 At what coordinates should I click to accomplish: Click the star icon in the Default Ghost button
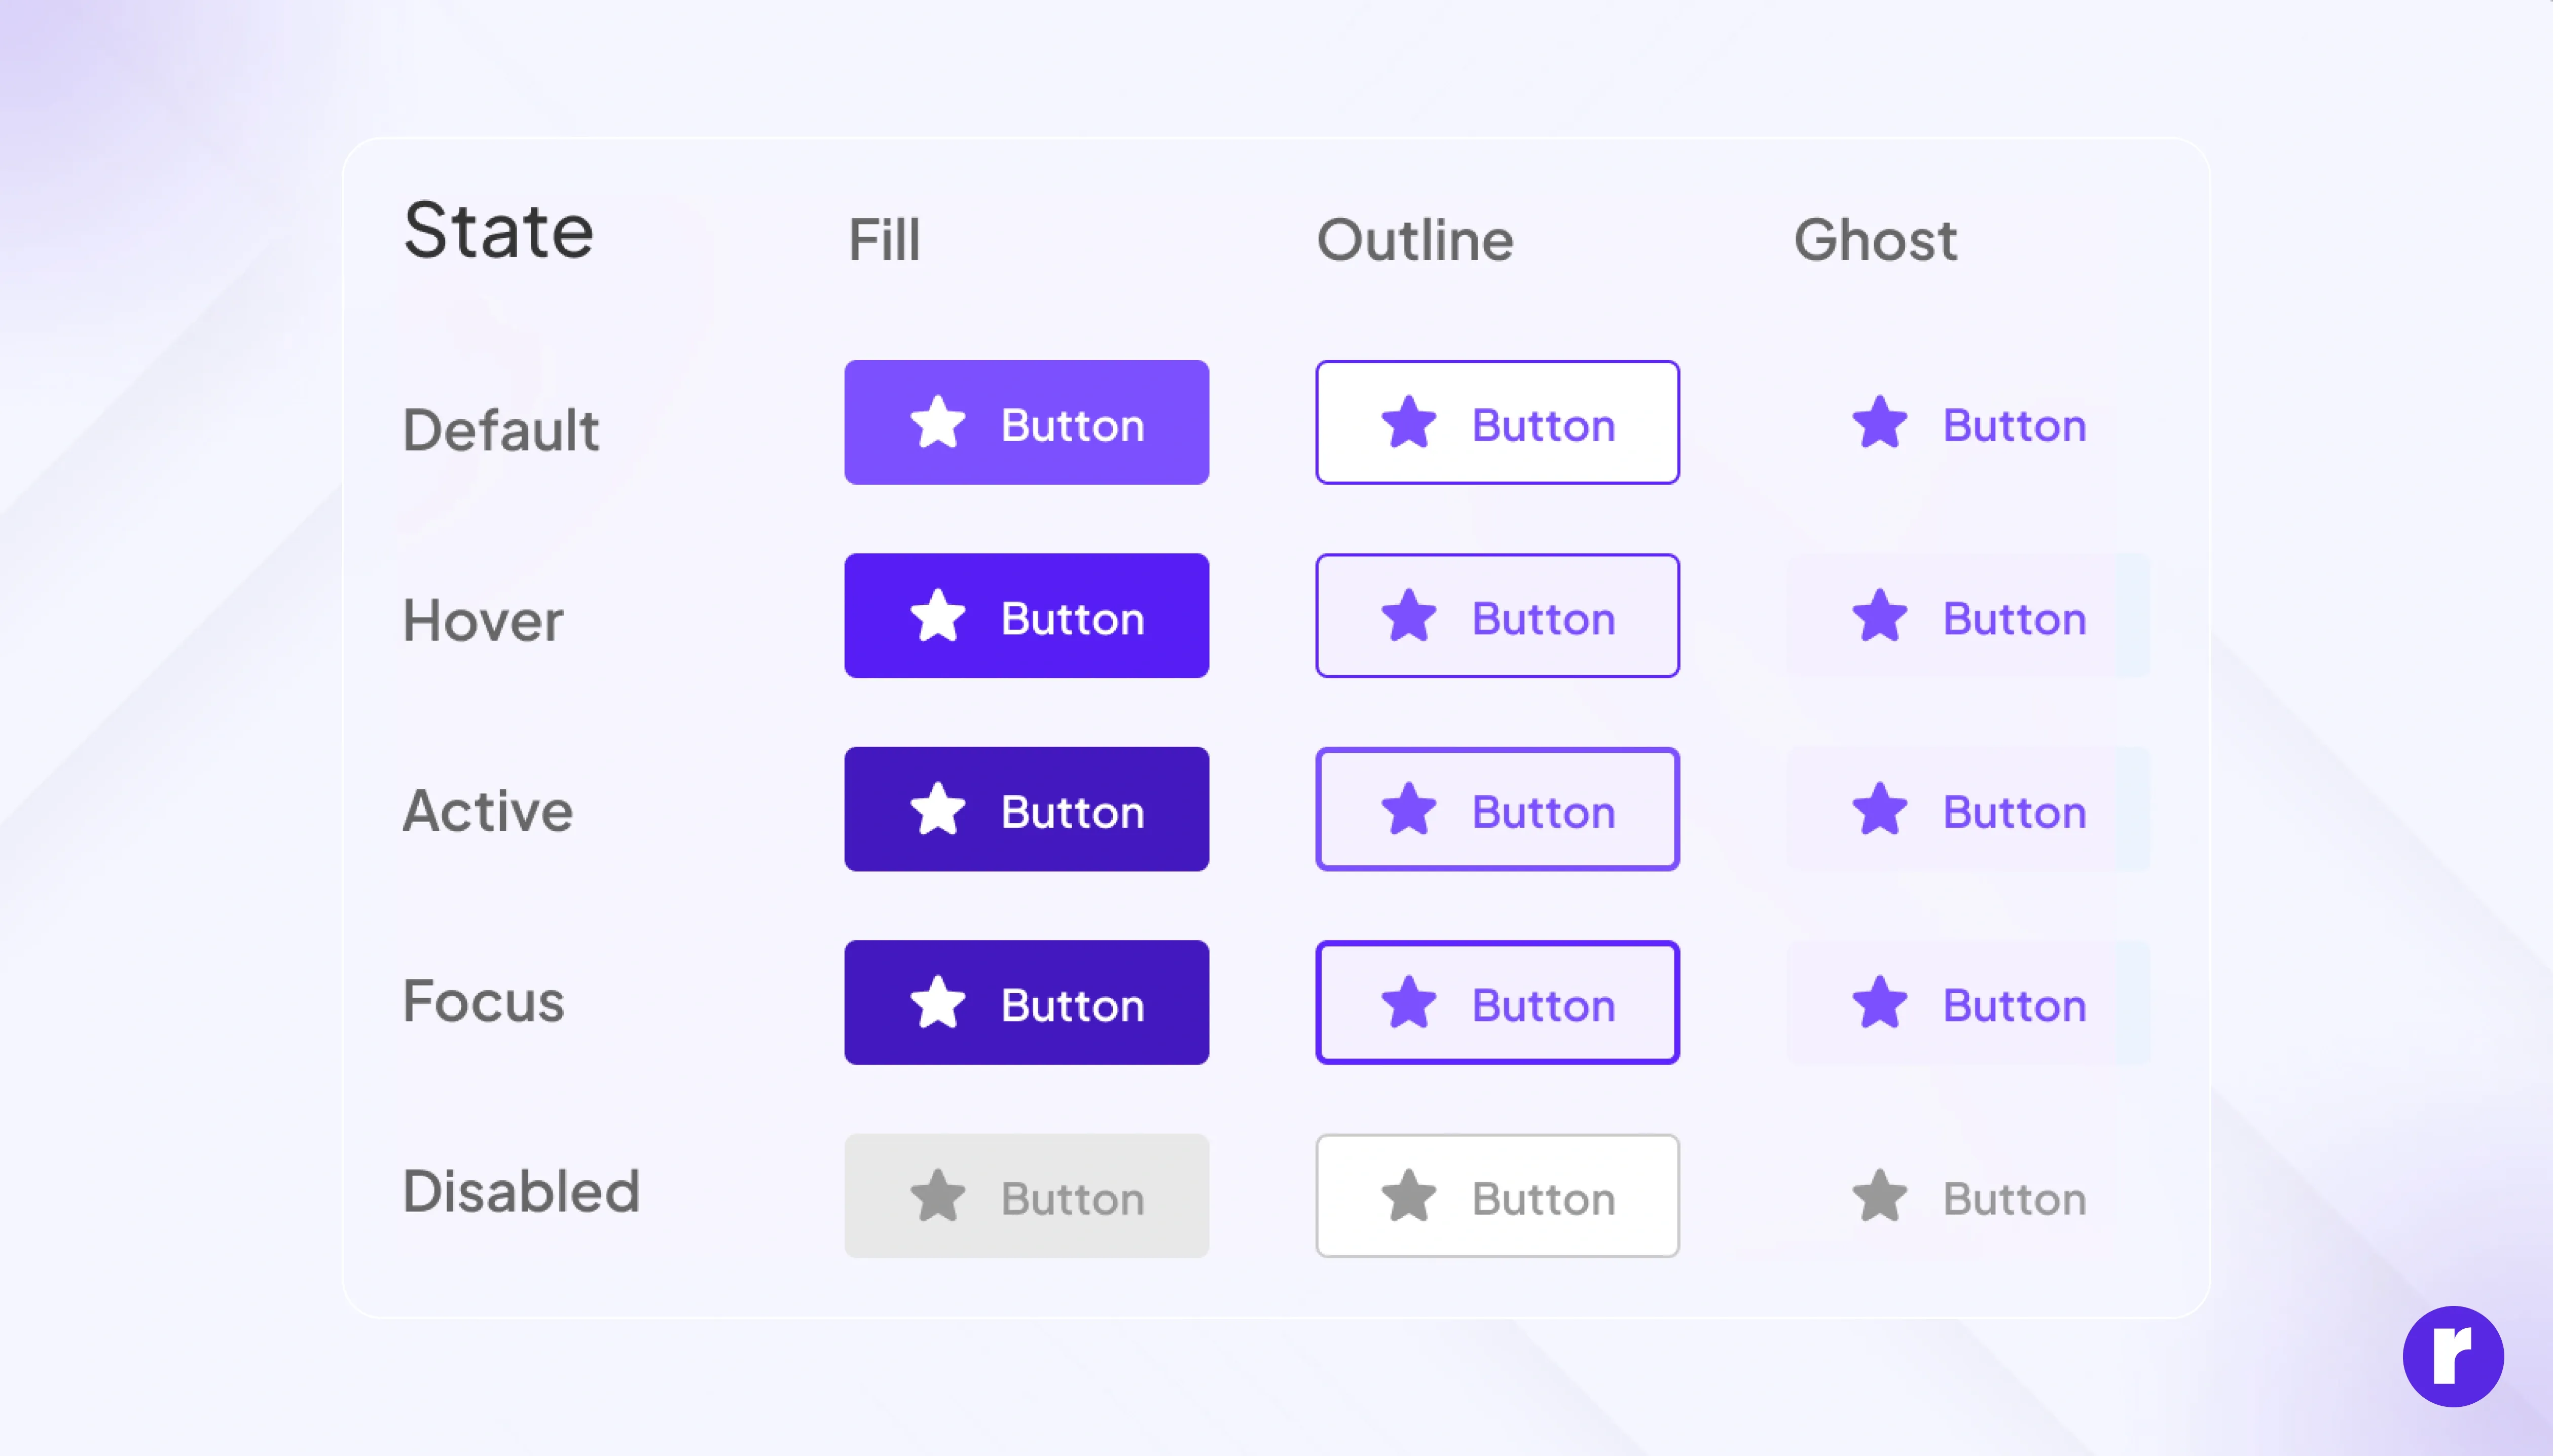[1879, 423]
